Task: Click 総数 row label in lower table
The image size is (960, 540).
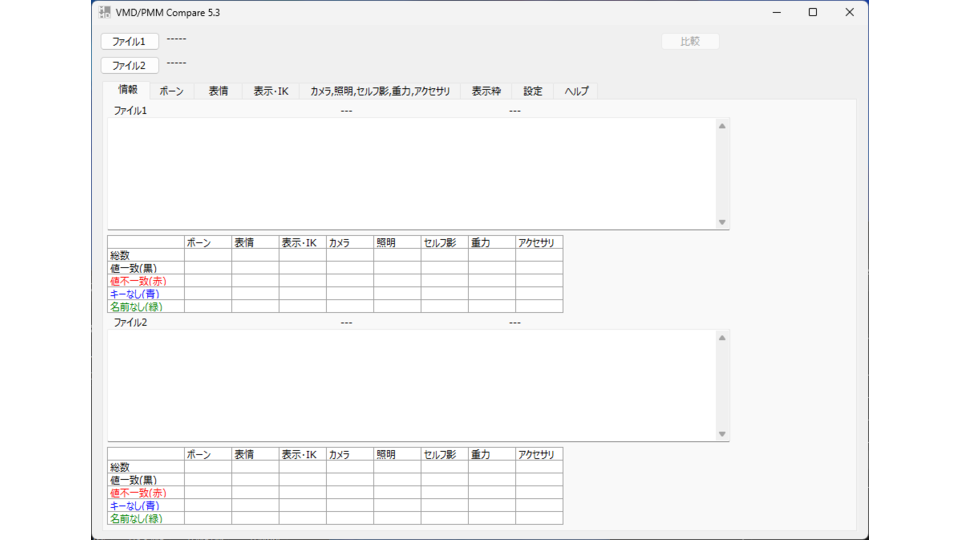Action: point(119,467)
